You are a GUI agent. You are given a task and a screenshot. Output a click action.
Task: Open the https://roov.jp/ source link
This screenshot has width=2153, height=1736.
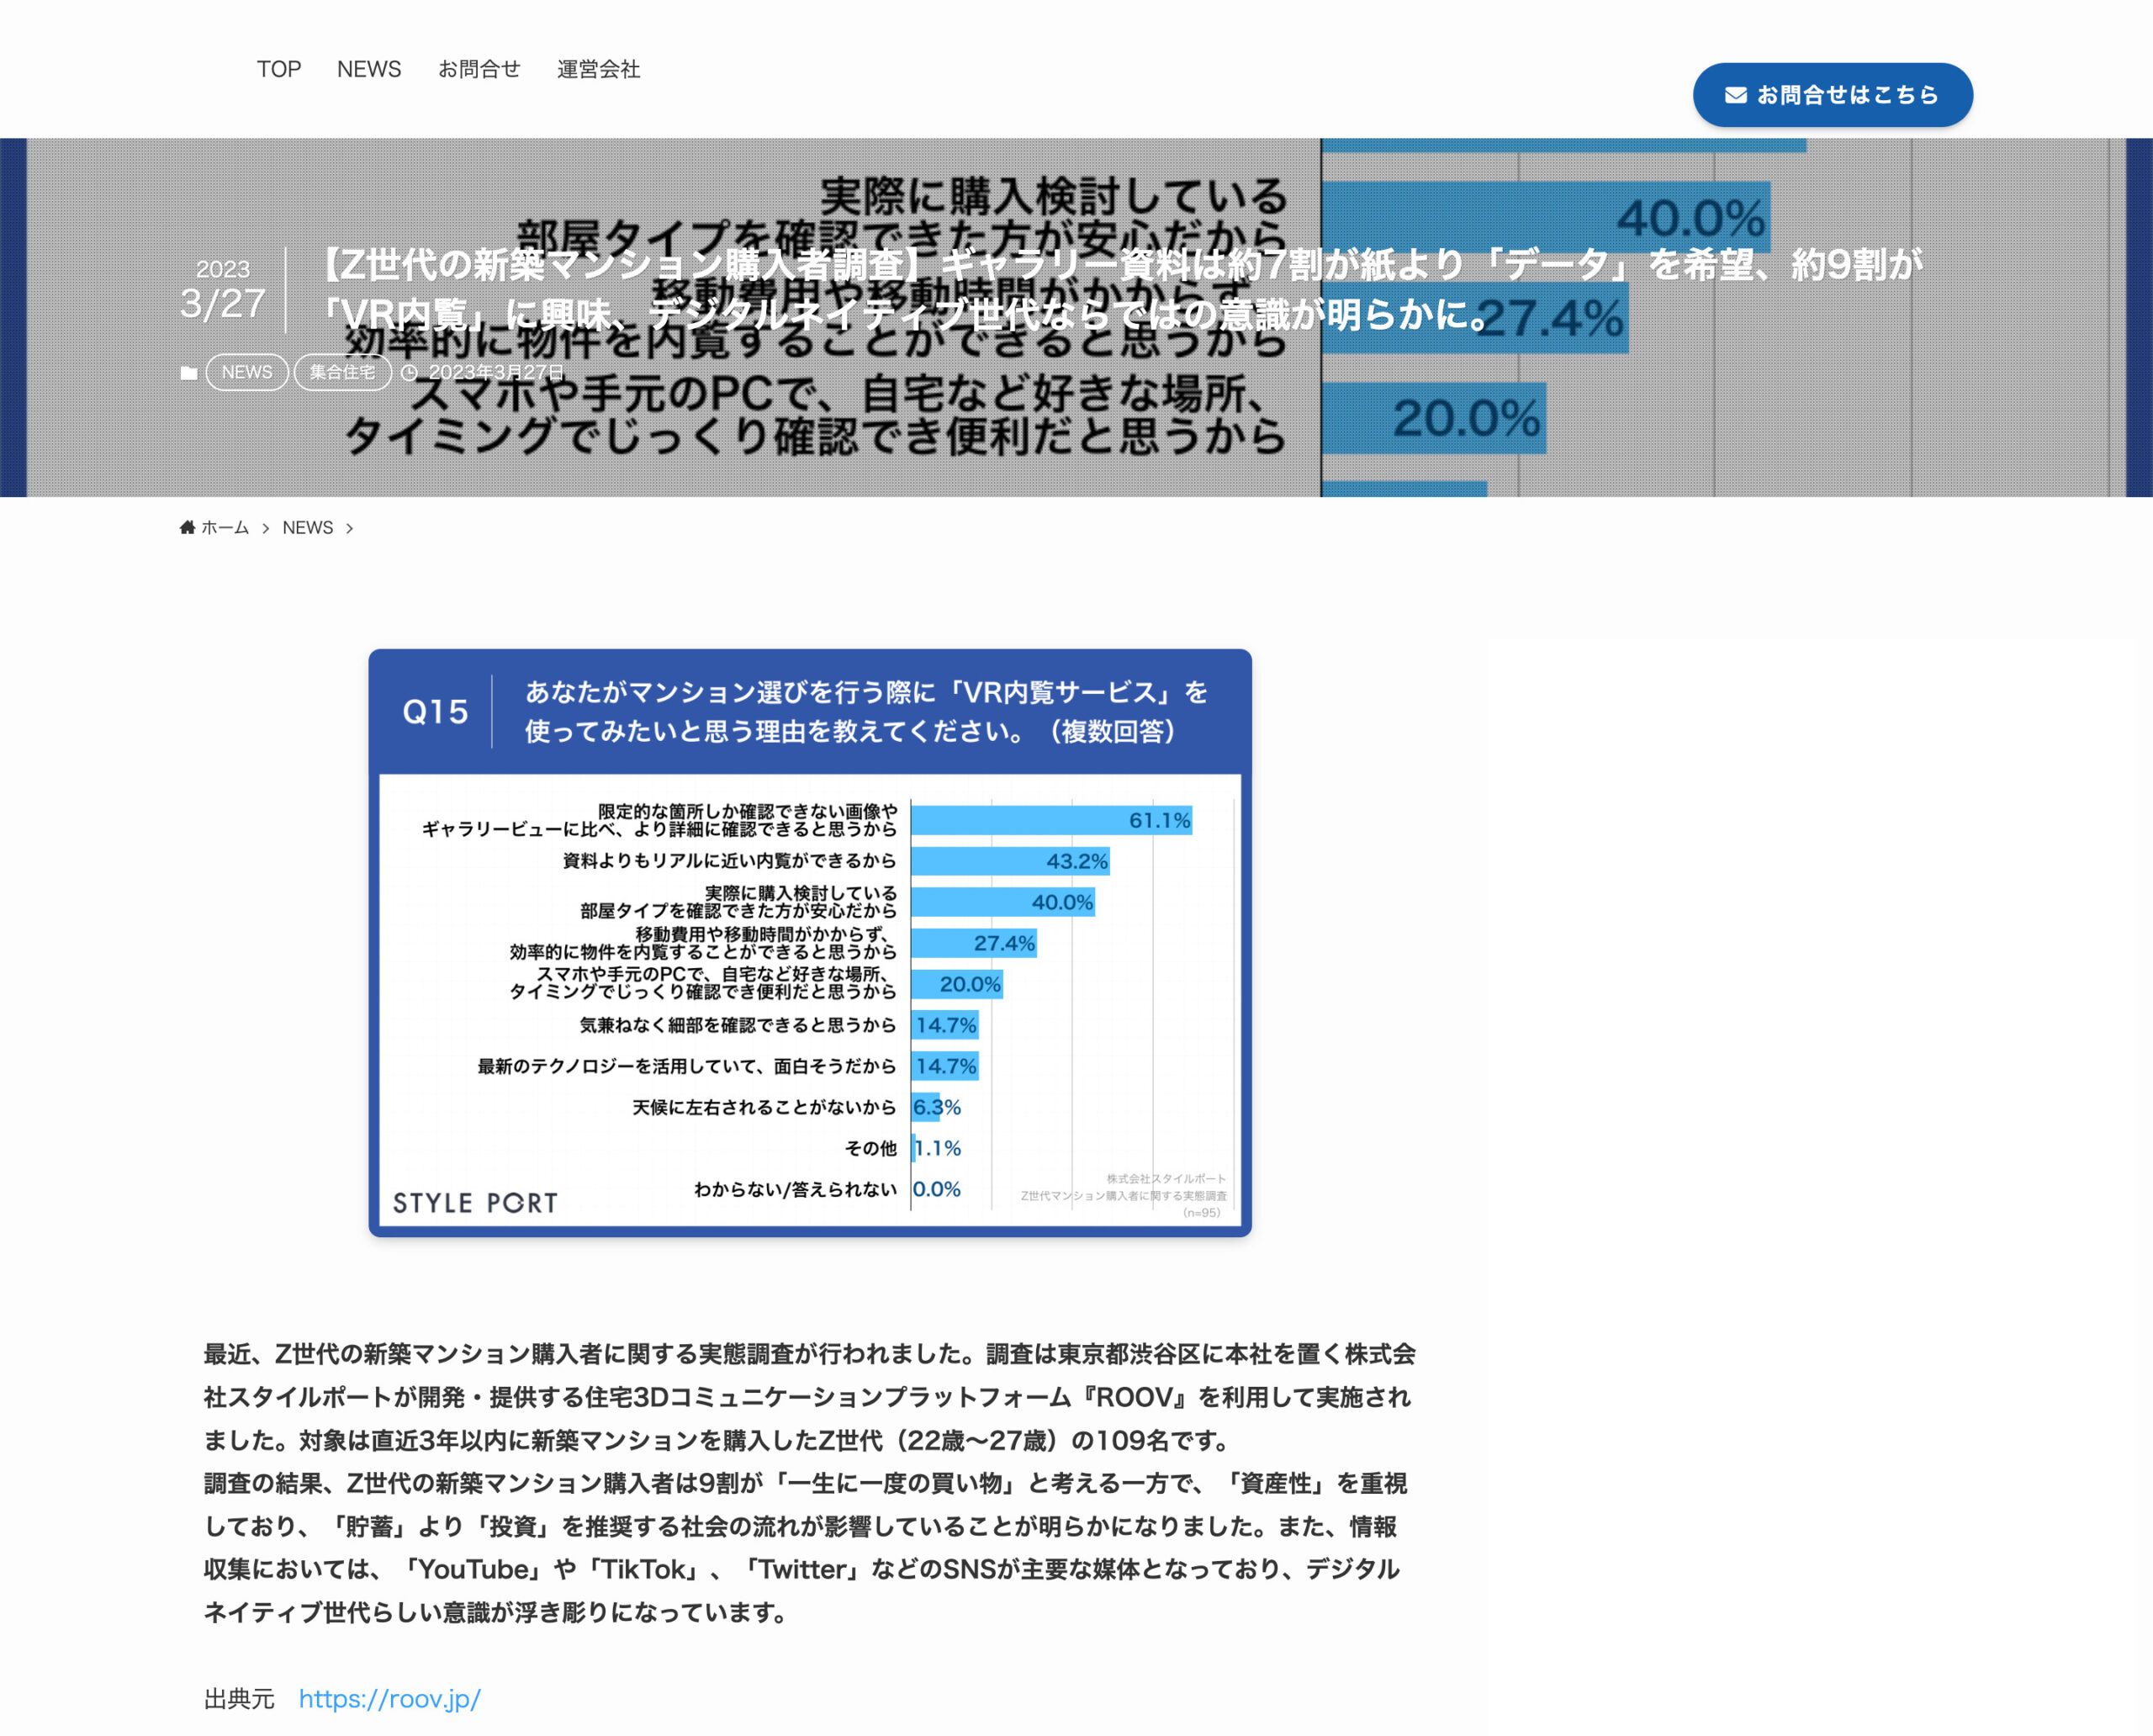[390, 1699]
